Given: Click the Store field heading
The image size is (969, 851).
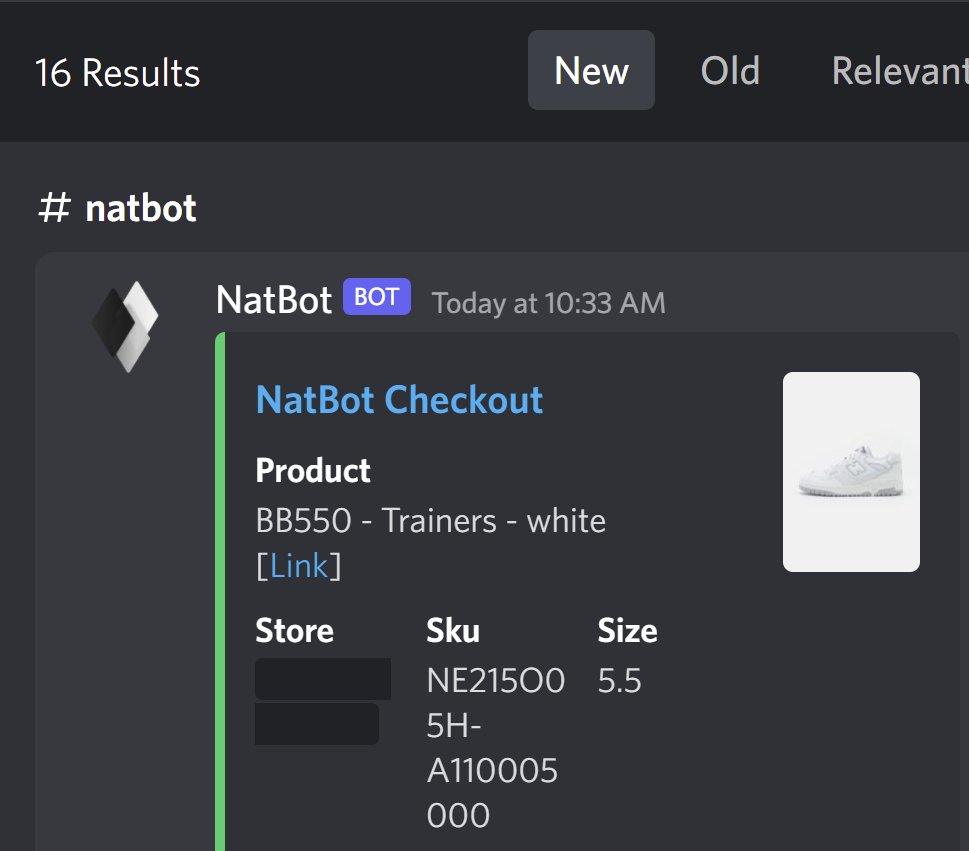Looking at the screenshot, I should tap(294, 630).
